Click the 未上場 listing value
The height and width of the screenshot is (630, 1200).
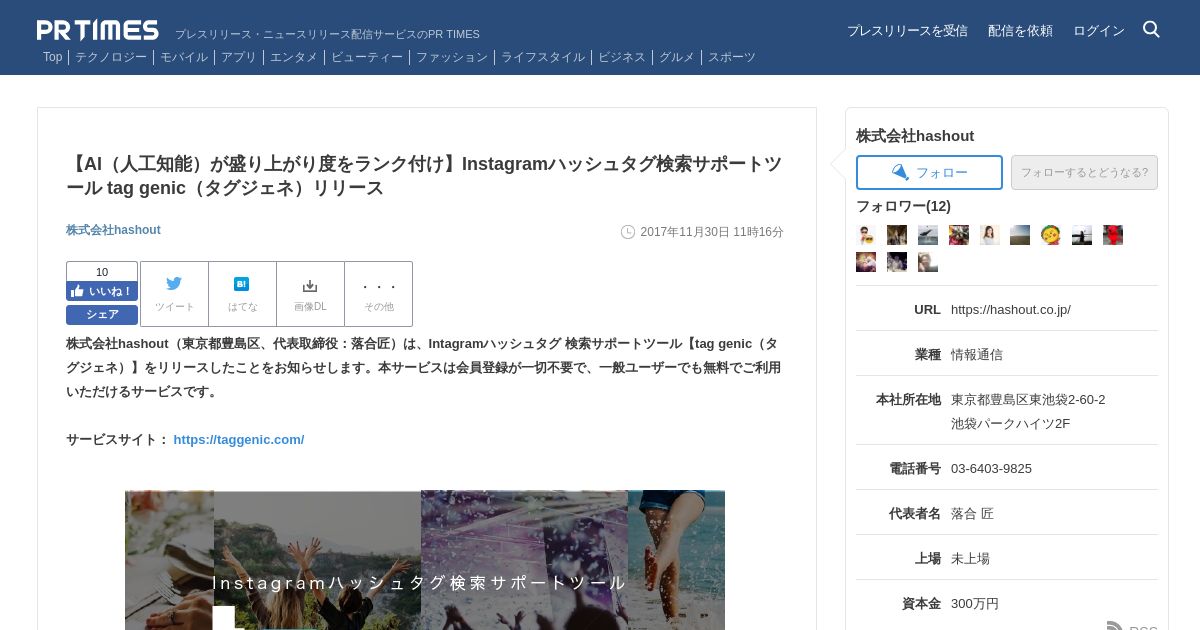click(x=970, y=559)
